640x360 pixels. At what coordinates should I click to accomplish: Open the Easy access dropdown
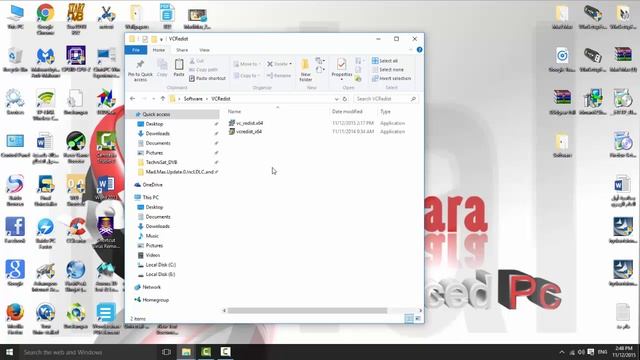point(320,70)
